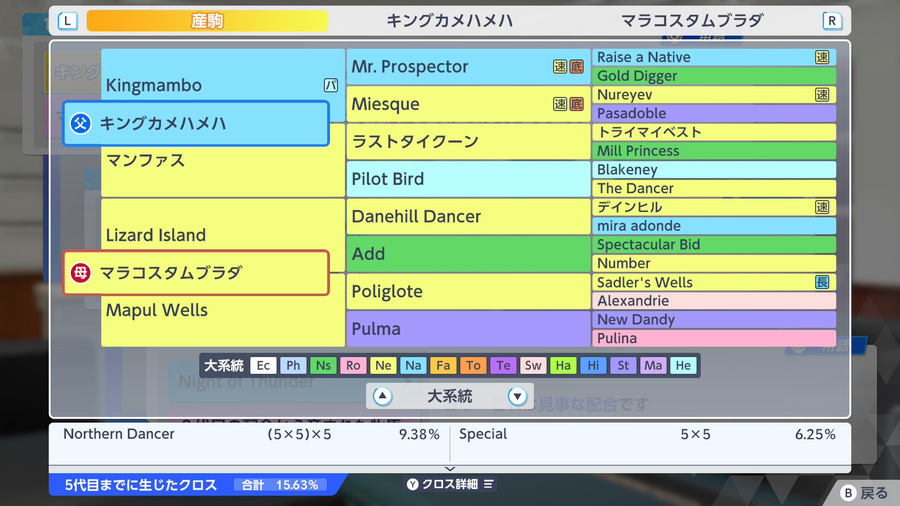900x506 pixels.
Task: Select the mira adonde row
Action: [x=714, y=226]
